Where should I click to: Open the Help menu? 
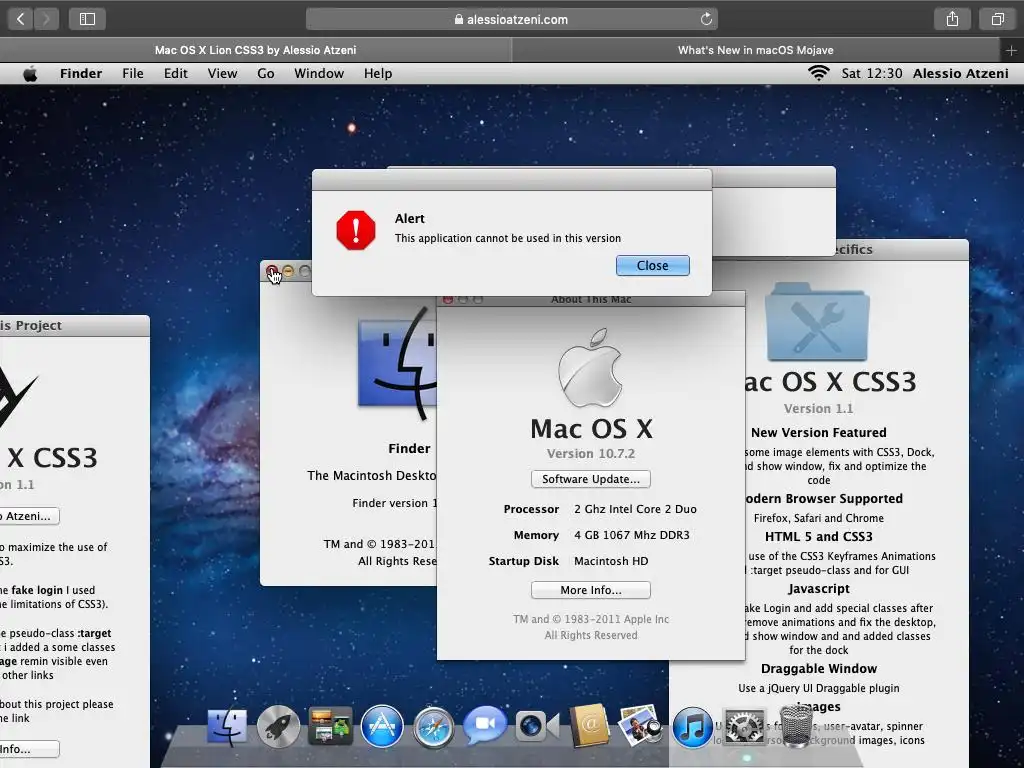click(378, 73)
